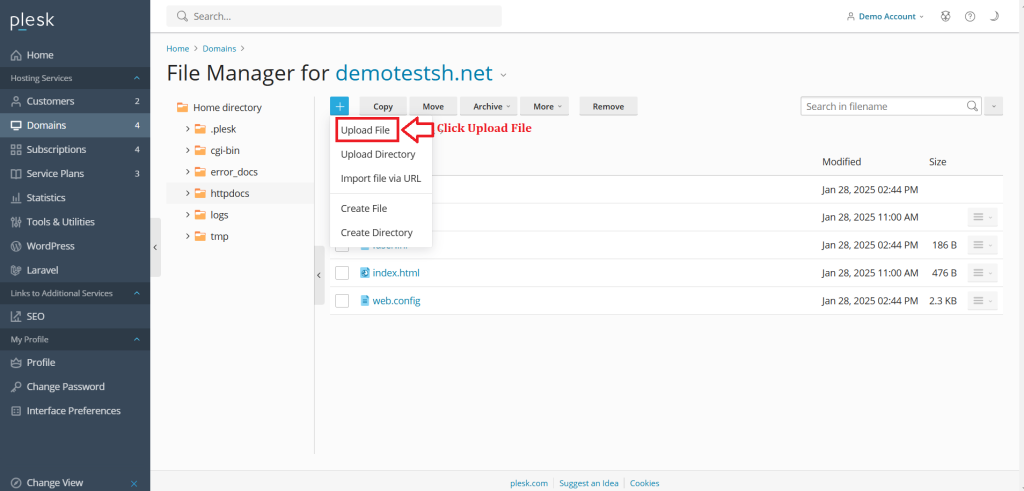Click the mascot face icon in header

coord(946,16)
